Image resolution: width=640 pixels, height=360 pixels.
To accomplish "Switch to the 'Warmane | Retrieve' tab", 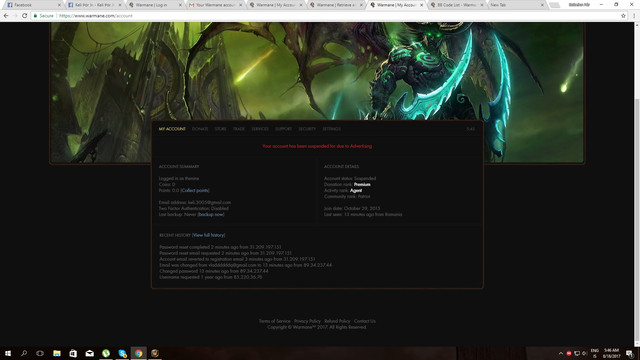I will [335, 5].
